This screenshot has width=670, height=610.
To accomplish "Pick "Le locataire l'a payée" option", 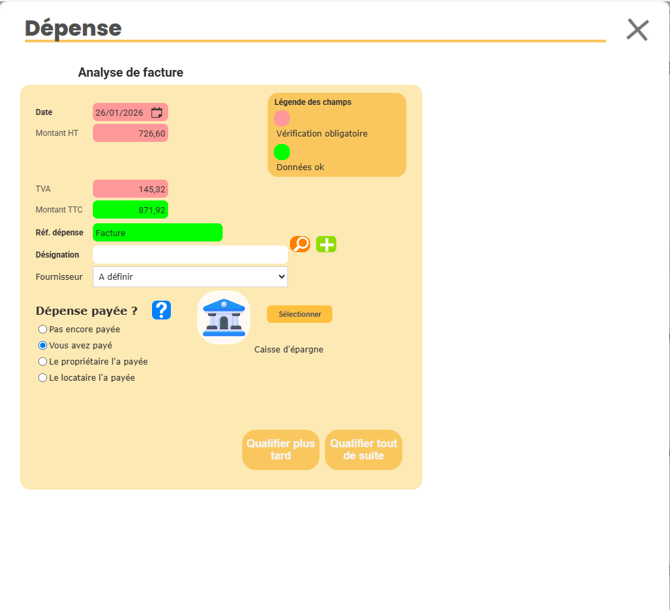I will click(43, 377).
